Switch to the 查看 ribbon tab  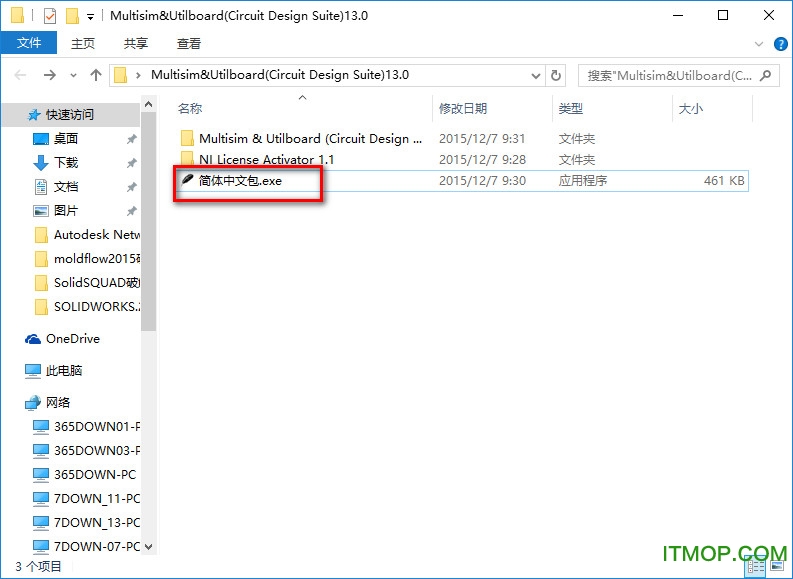[x=189, y=43]
